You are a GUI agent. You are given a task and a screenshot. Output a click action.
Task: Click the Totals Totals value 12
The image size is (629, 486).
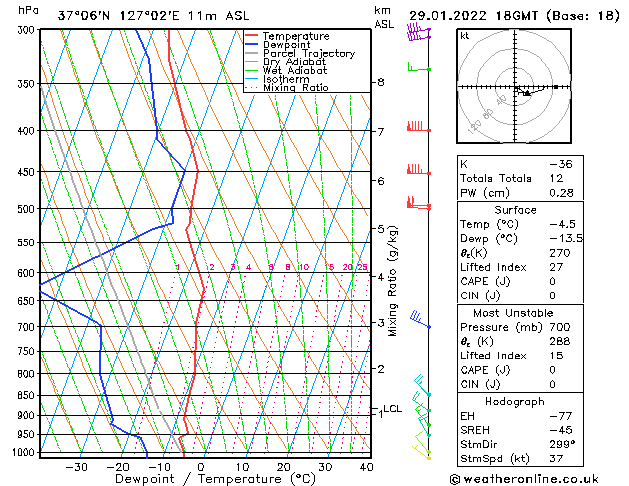coord(556,178)
